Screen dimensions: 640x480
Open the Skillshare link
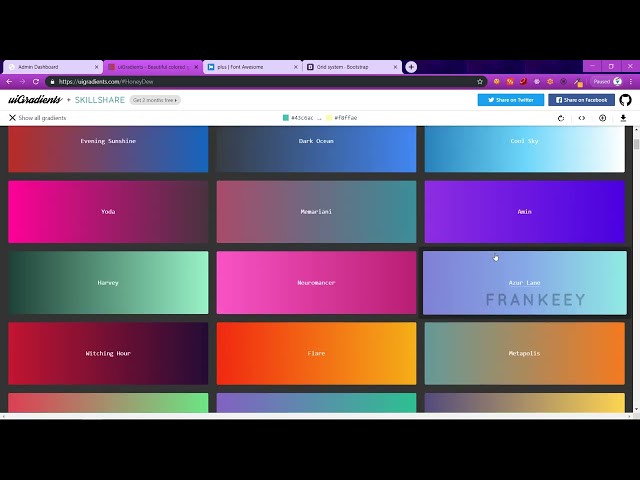tap(100, 100)
